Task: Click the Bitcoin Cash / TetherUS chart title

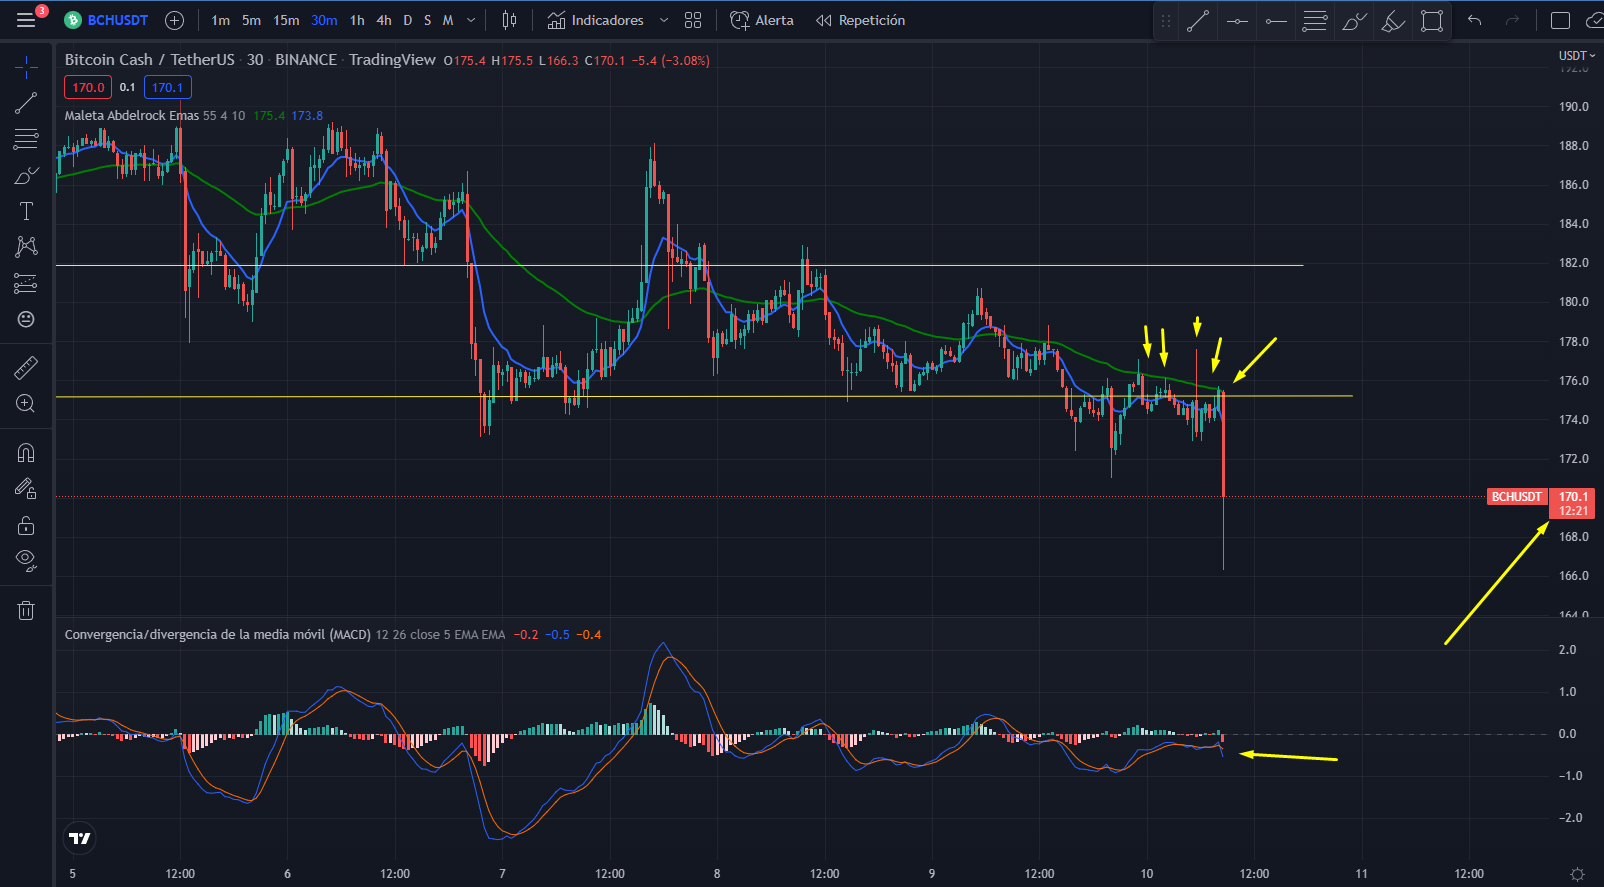Action: point(150,60)
